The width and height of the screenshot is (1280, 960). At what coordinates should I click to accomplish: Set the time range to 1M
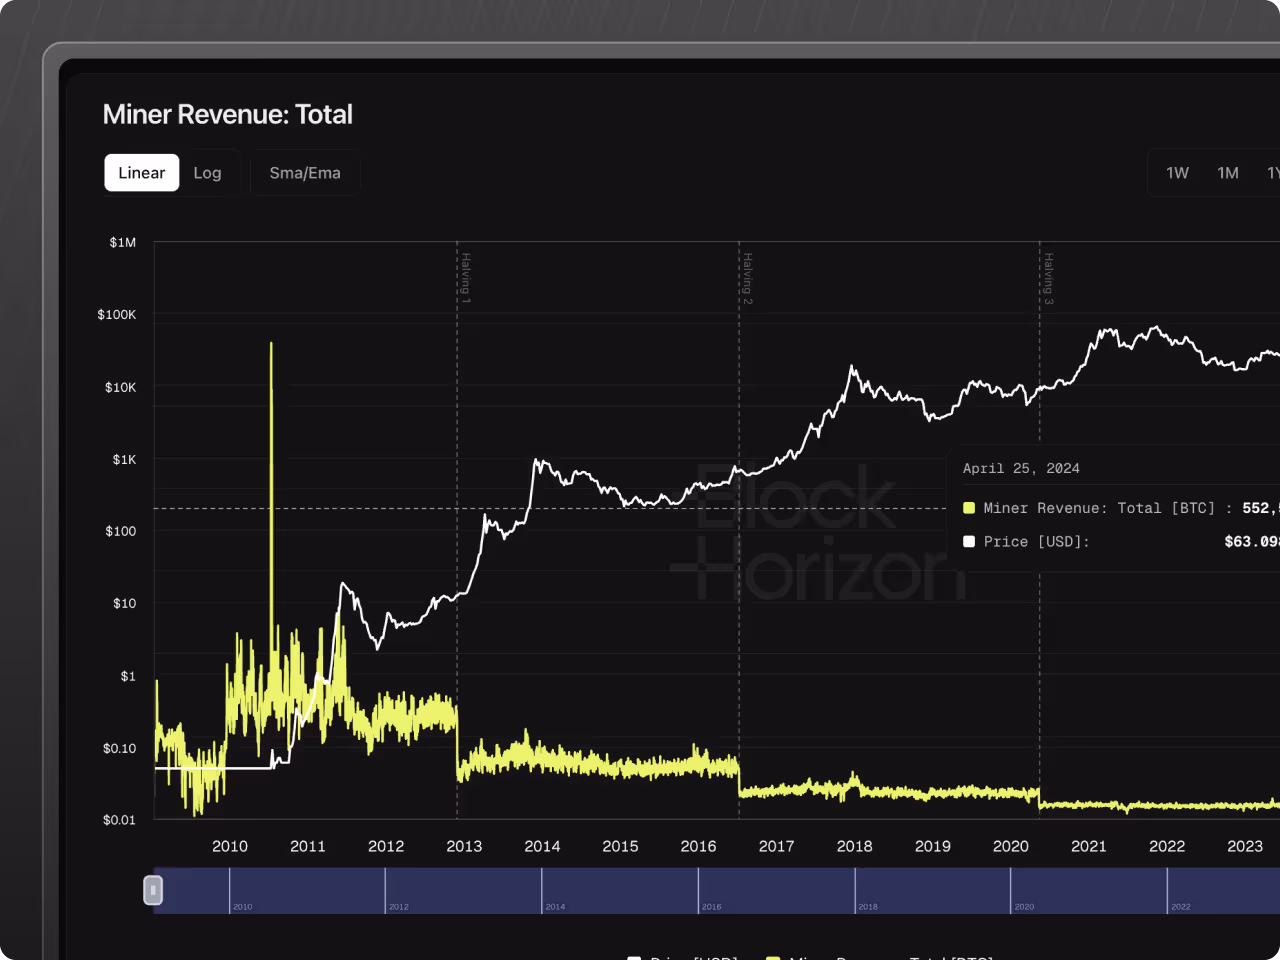click(1228, 173)
